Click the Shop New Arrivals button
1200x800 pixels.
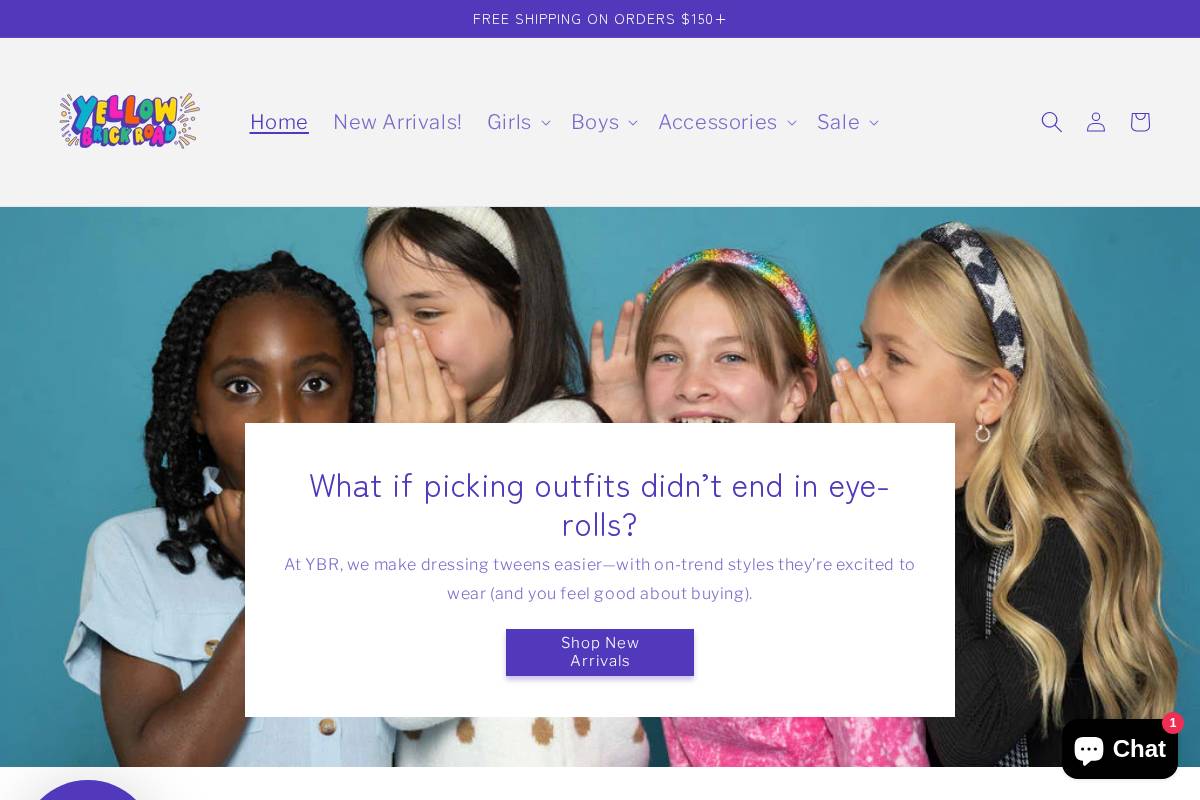tap(600, 652)
